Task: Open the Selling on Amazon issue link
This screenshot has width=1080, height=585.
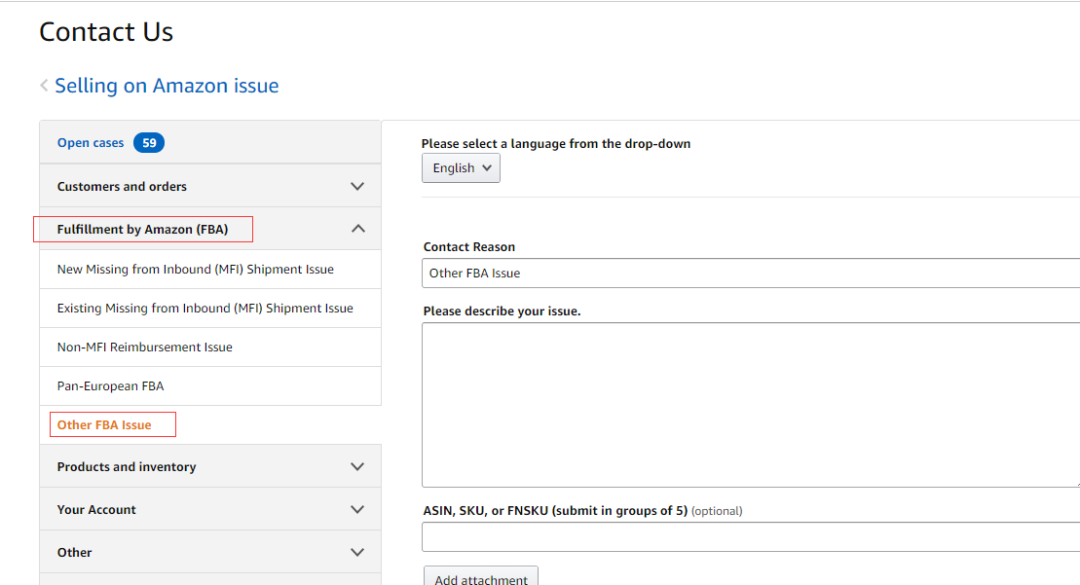Action: click(x=166, y=86)
